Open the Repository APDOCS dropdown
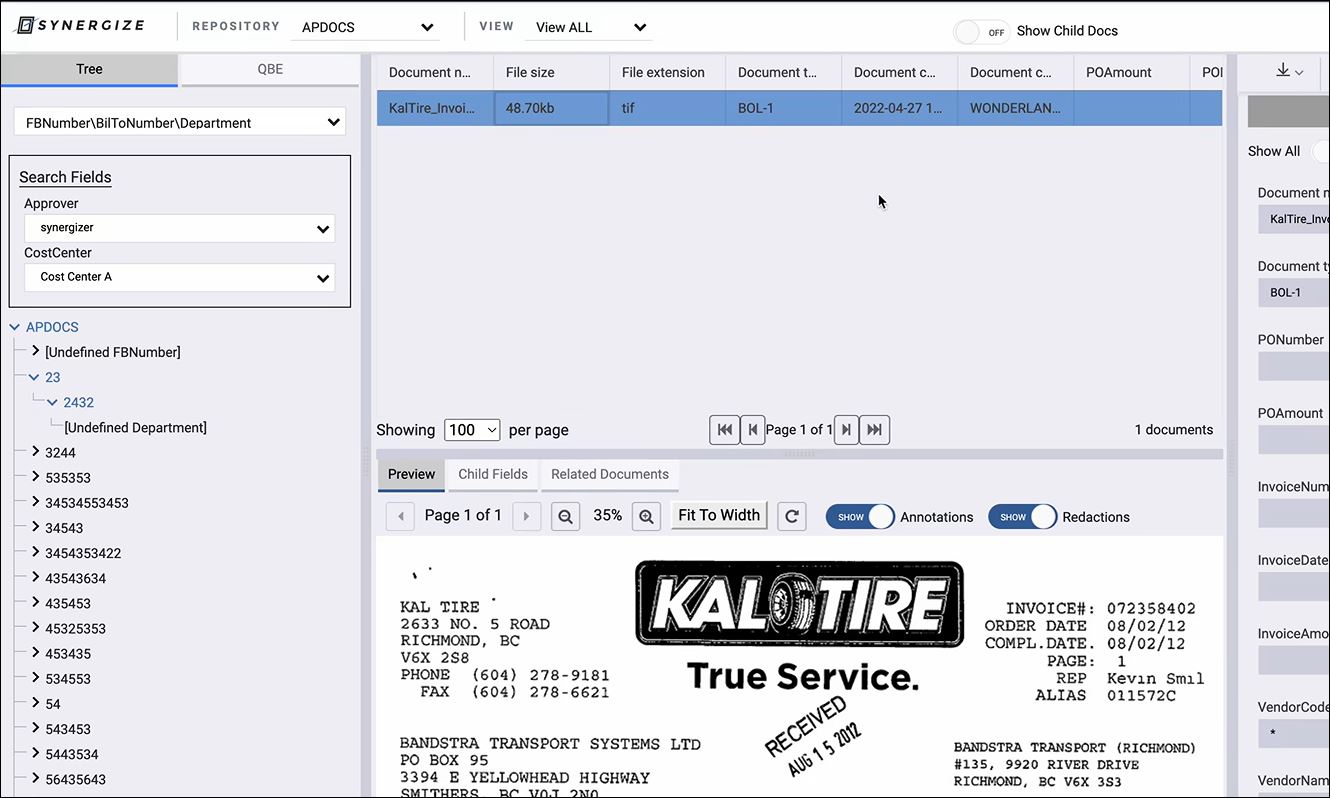 tap(365, 27)
